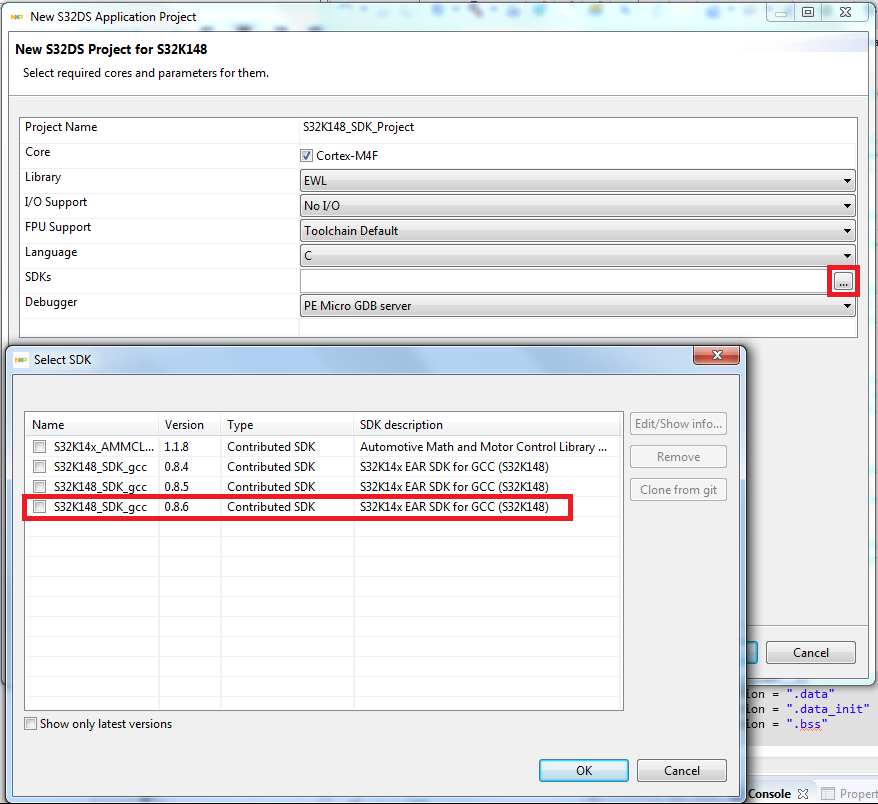The image size is (878, 804).
Task: Click Cancel in Select SDK dialog
Action: [681, 770]
